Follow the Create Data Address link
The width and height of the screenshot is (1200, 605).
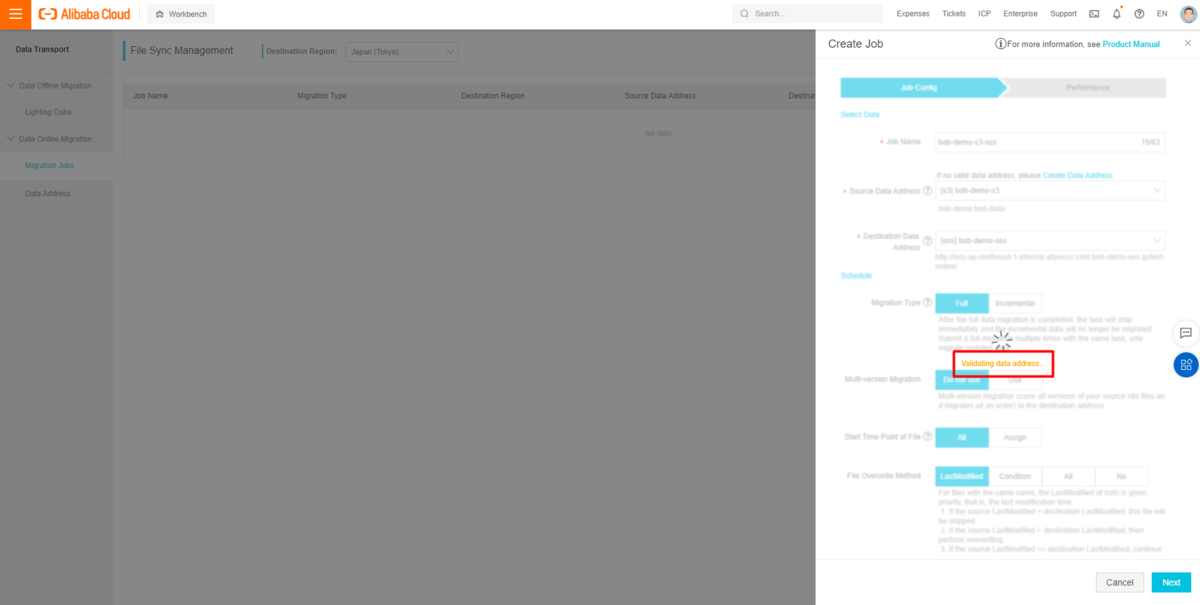(1078, 175)
